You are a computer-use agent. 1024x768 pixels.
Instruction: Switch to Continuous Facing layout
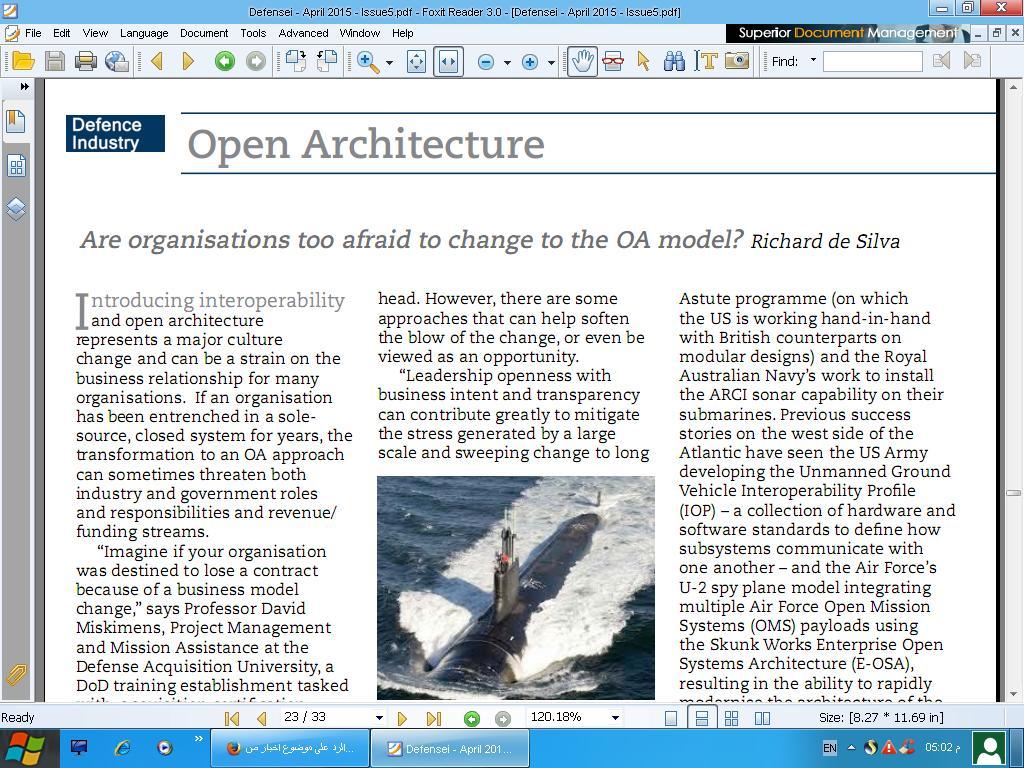coord(731,718)
